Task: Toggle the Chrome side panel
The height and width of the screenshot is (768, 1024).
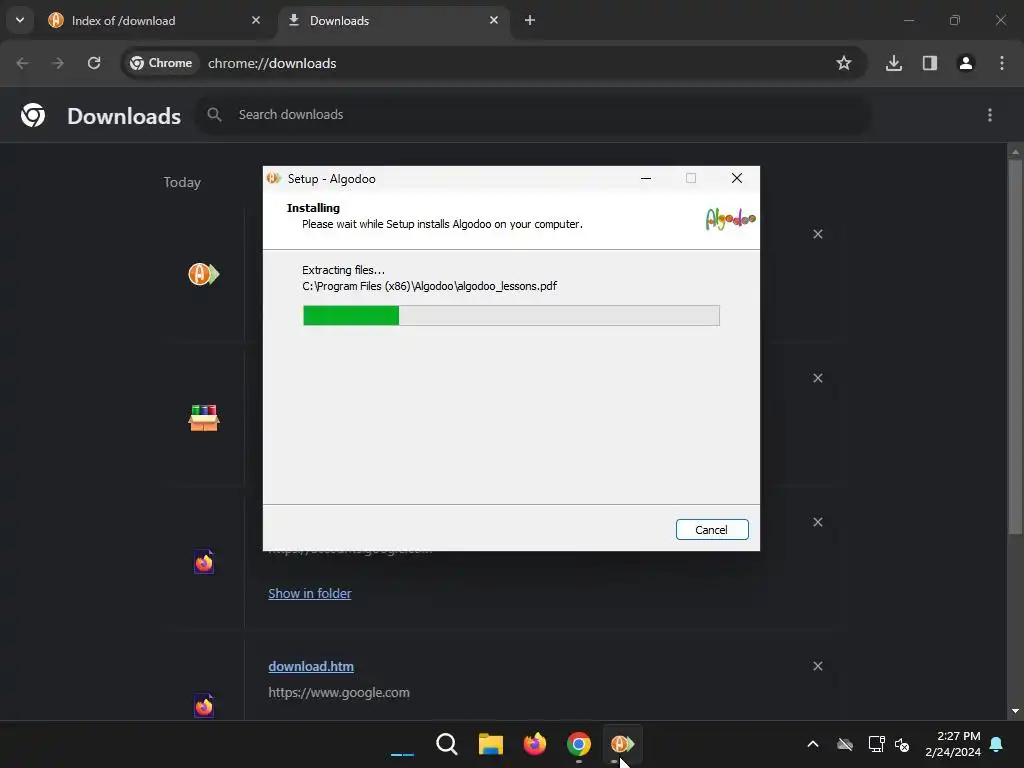Action: pos(930,63)
